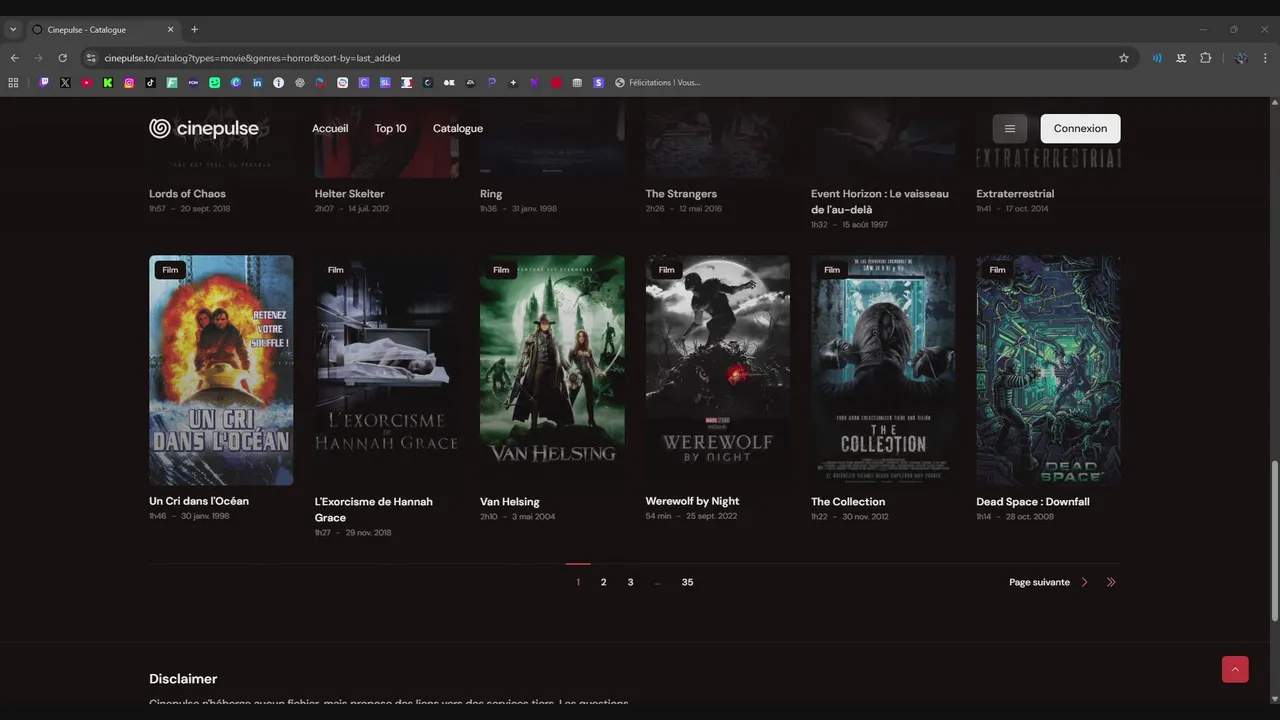Image resolution: width=1280 pixels, height=720 pixels.
Task: Go to Accueil in navigation
Action: 330,128
